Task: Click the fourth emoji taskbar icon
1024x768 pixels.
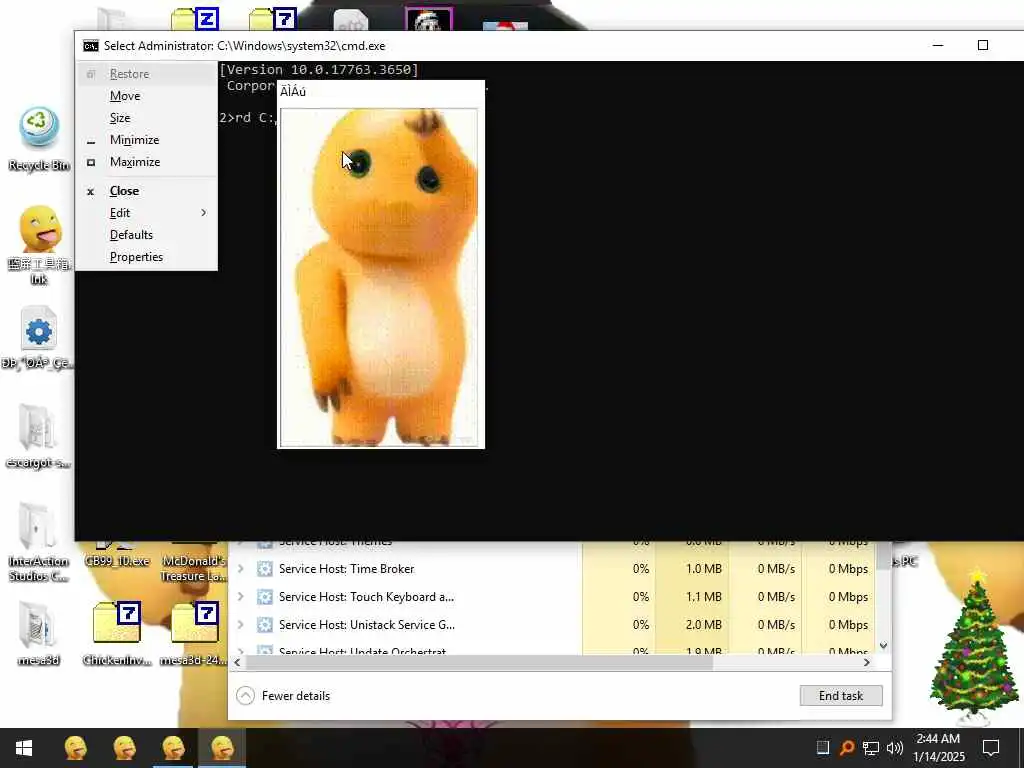Action: pos(222,748)
